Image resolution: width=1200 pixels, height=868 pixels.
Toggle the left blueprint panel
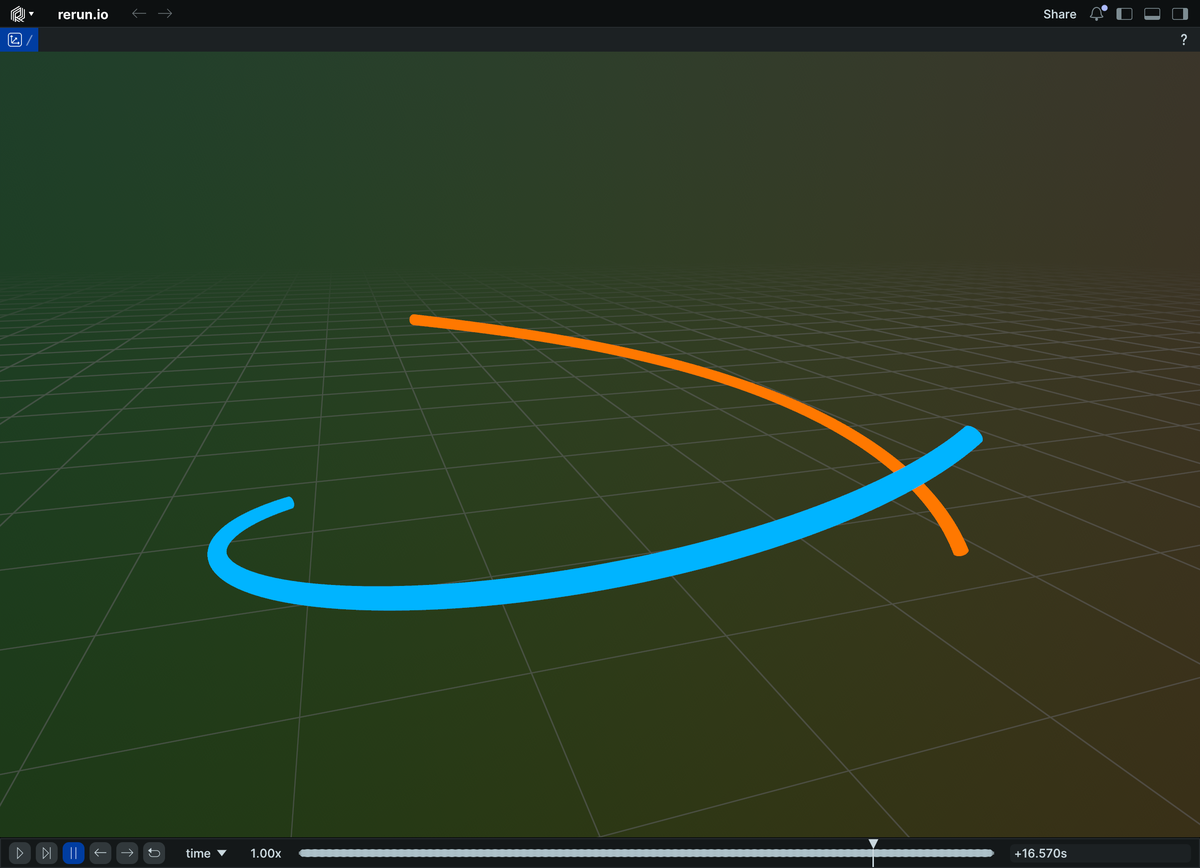tap(1125, 14)
